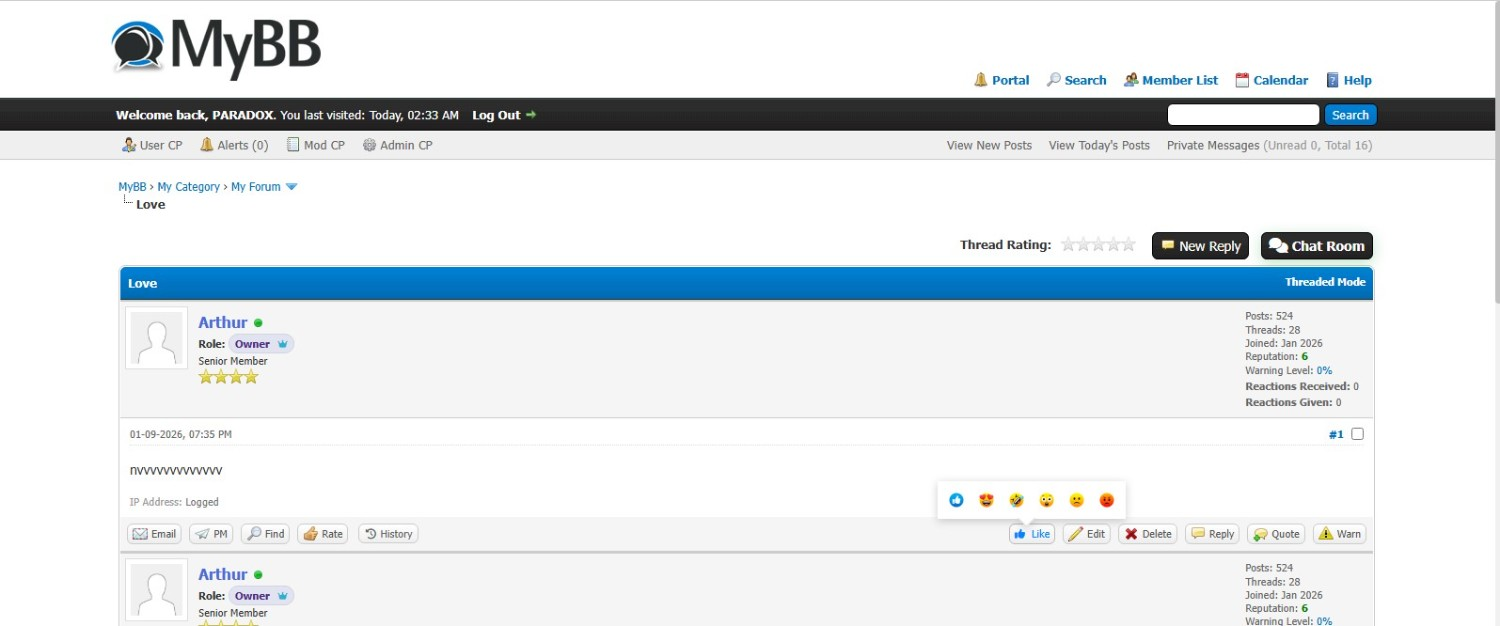This screenshot has width=1500, height=626.
Task: Click Arthur's avatar thumbnail in first post
Action: (x=157, y=338)
